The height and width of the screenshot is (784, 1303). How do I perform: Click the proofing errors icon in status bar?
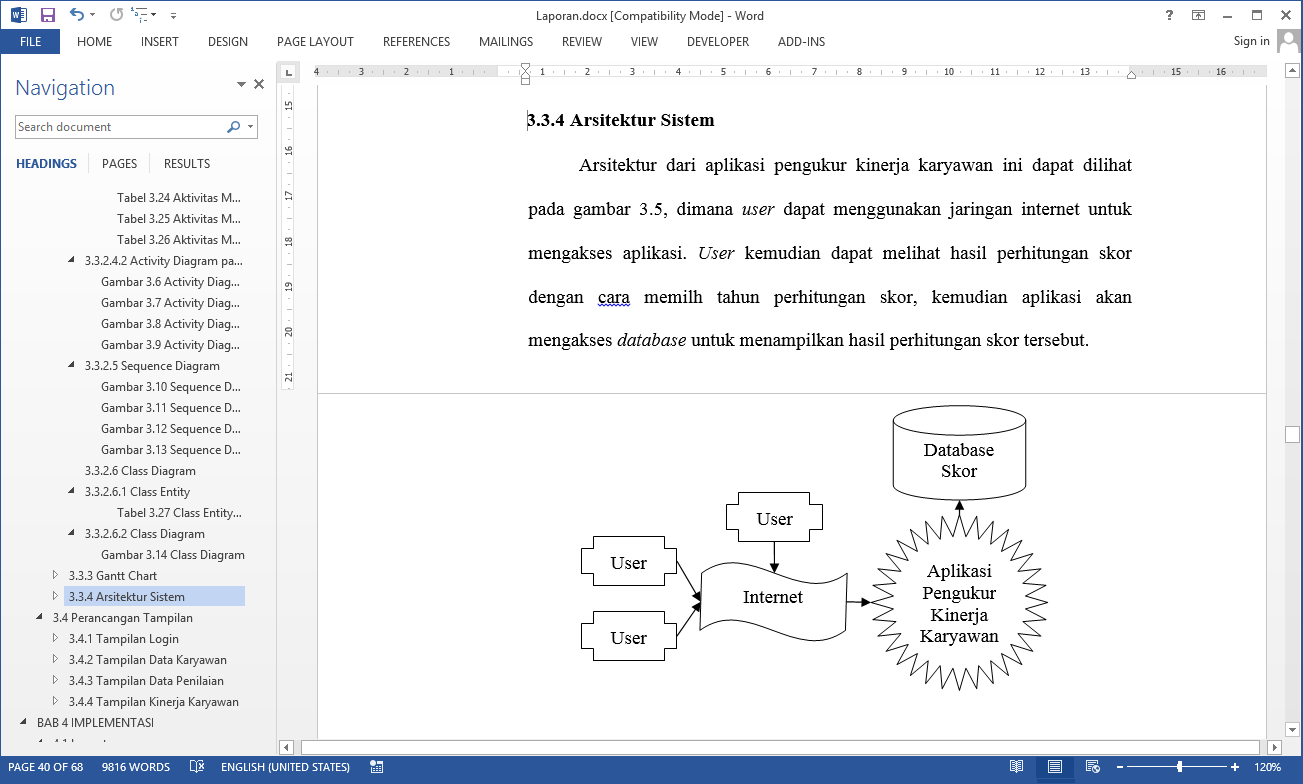[197, 767]
